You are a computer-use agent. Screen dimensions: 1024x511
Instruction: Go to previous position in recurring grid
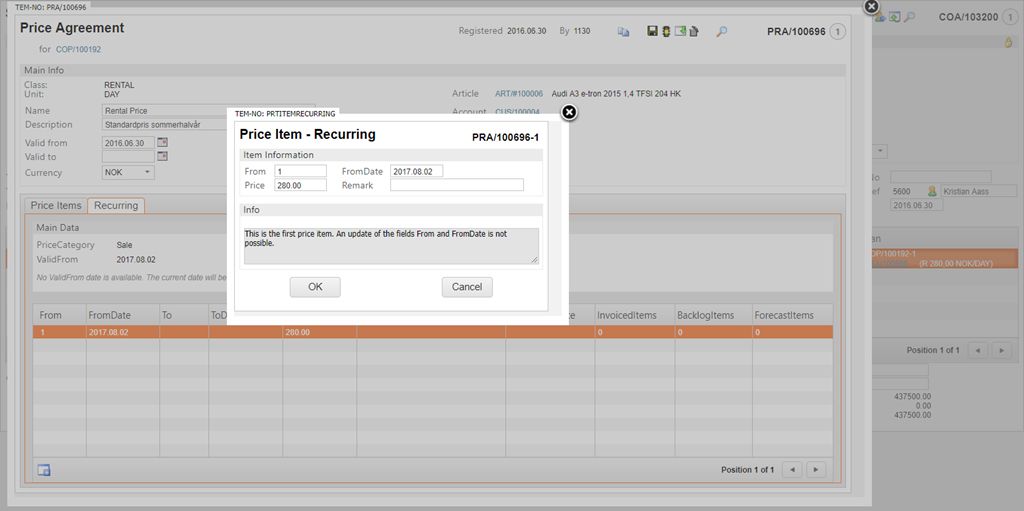[x=792, y=469]
